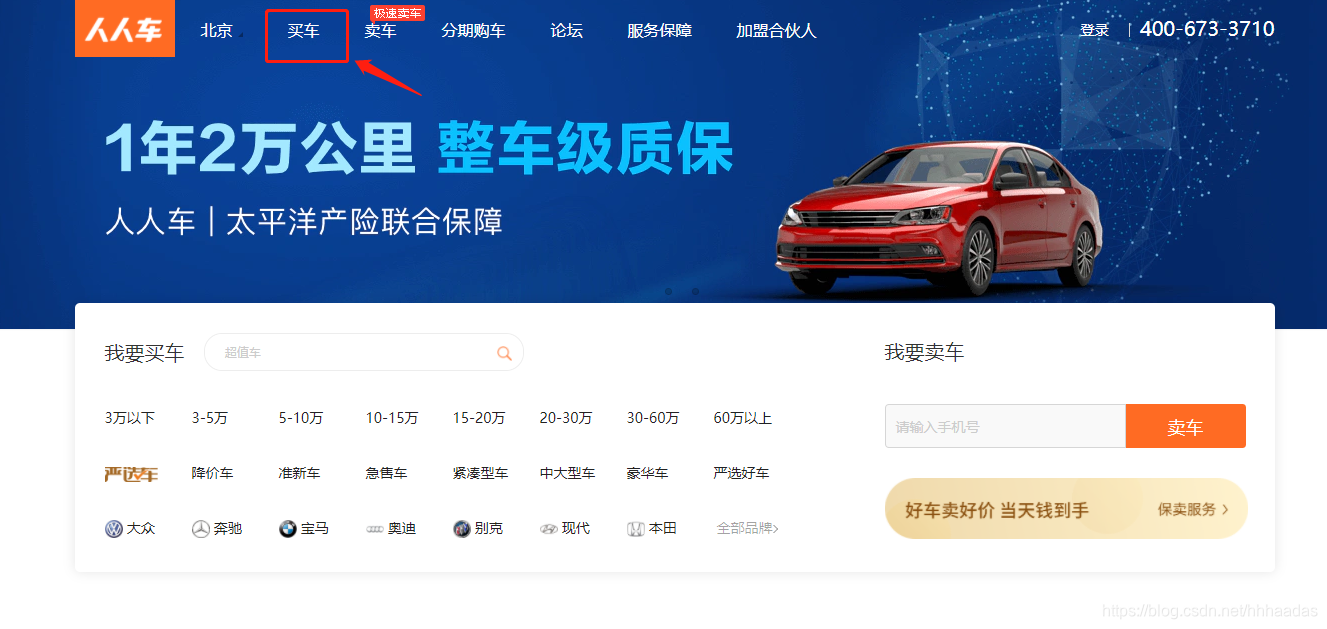This screenshot has height=629, width=1327.
Task: Select the 奥迪 Audi brand icon
Action: tap(375, 529)
